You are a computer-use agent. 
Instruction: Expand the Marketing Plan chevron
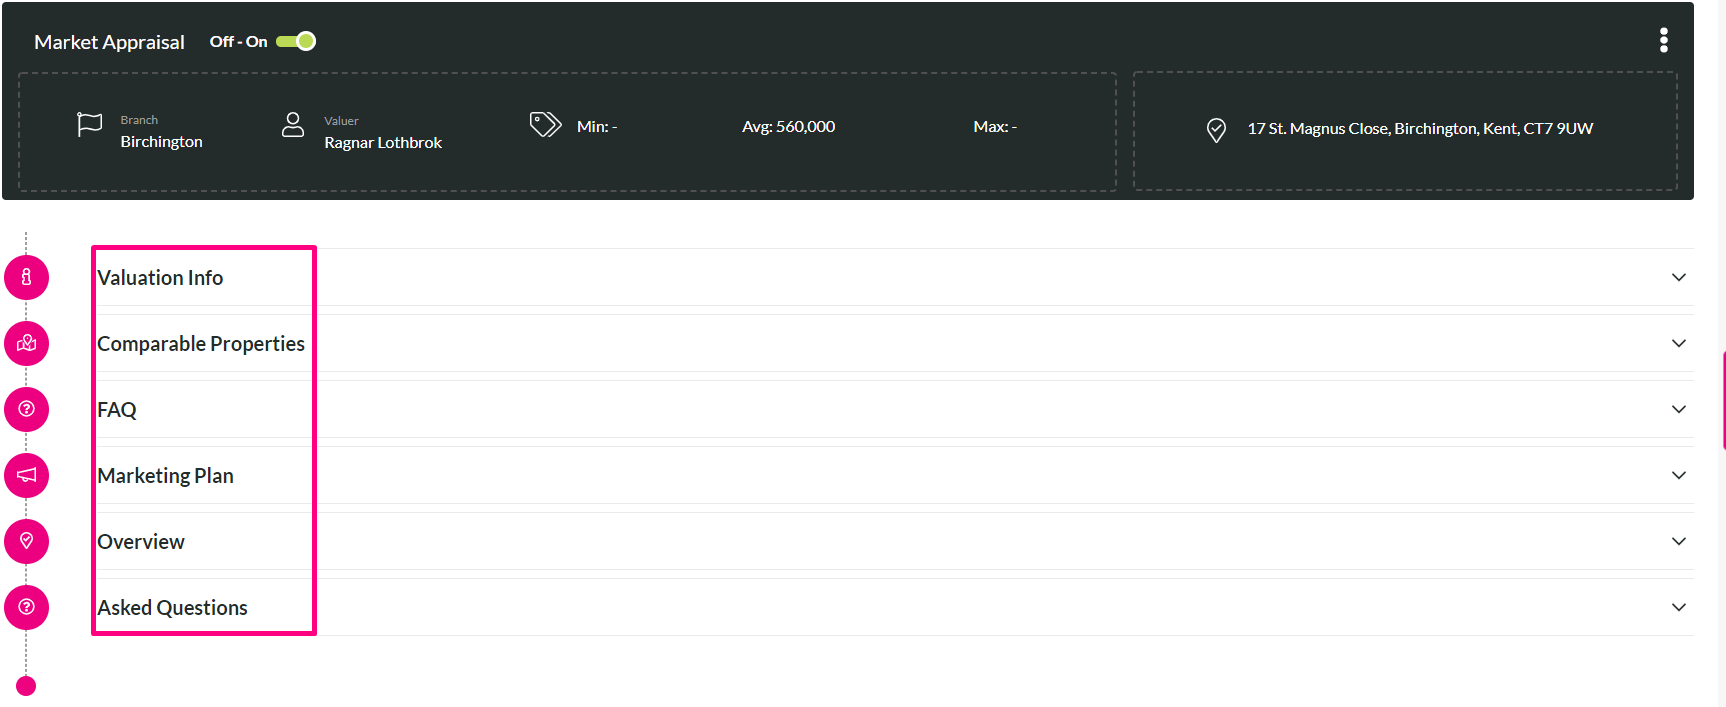(1679, 475)
